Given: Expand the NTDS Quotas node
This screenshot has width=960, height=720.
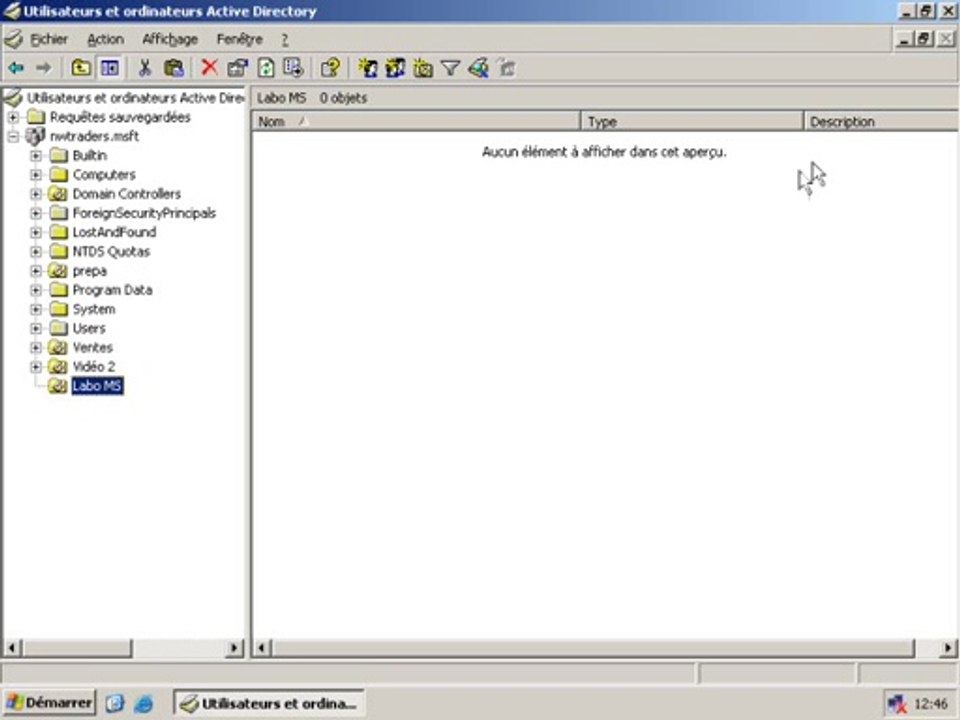Looking at the screenshot, I should pyautogui.click(x=36, y=252).
